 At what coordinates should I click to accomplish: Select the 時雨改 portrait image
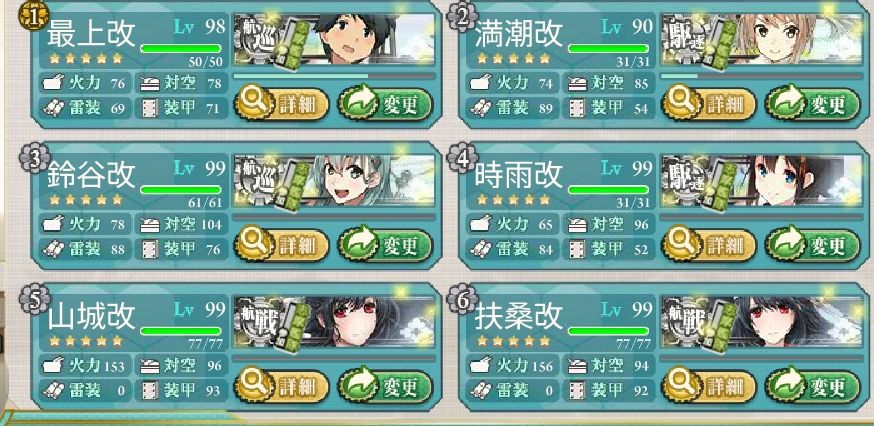pos(761,181)
